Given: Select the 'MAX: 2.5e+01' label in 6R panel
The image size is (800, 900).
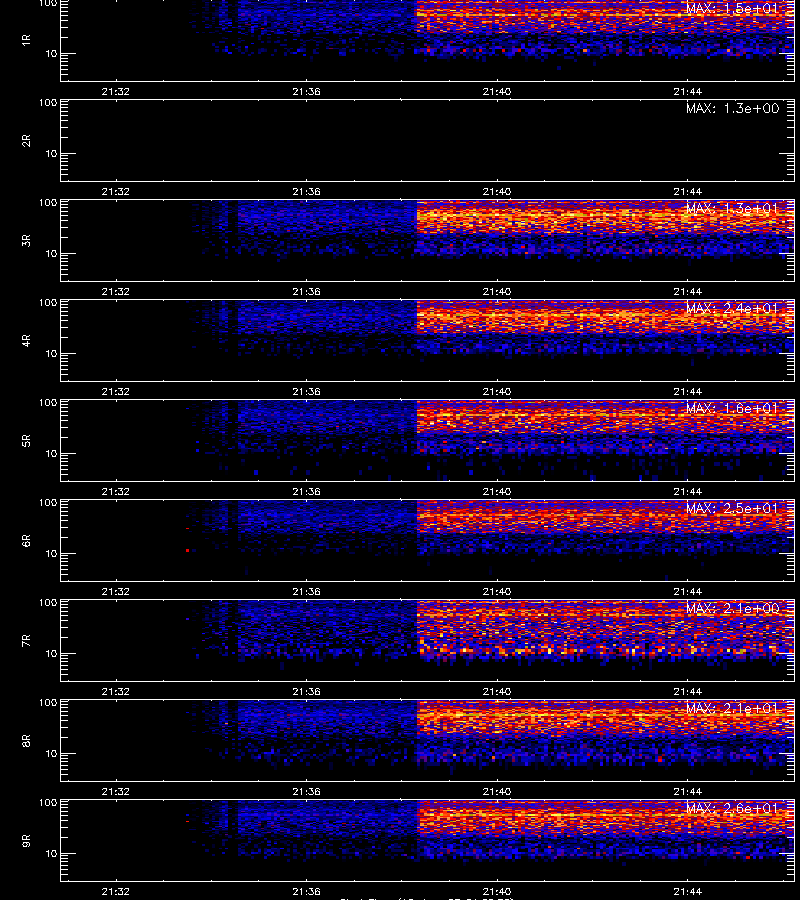Looking at the screenshot, I should pyautogui.click(x=733, y=509).
